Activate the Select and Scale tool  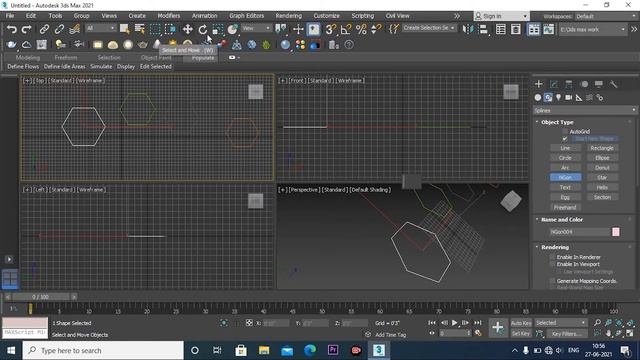218,29
